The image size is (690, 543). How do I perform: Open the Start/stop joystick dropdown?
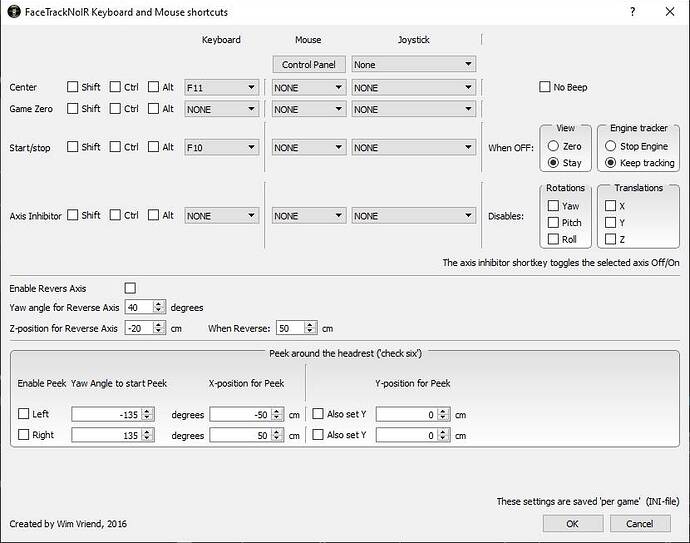413,147
